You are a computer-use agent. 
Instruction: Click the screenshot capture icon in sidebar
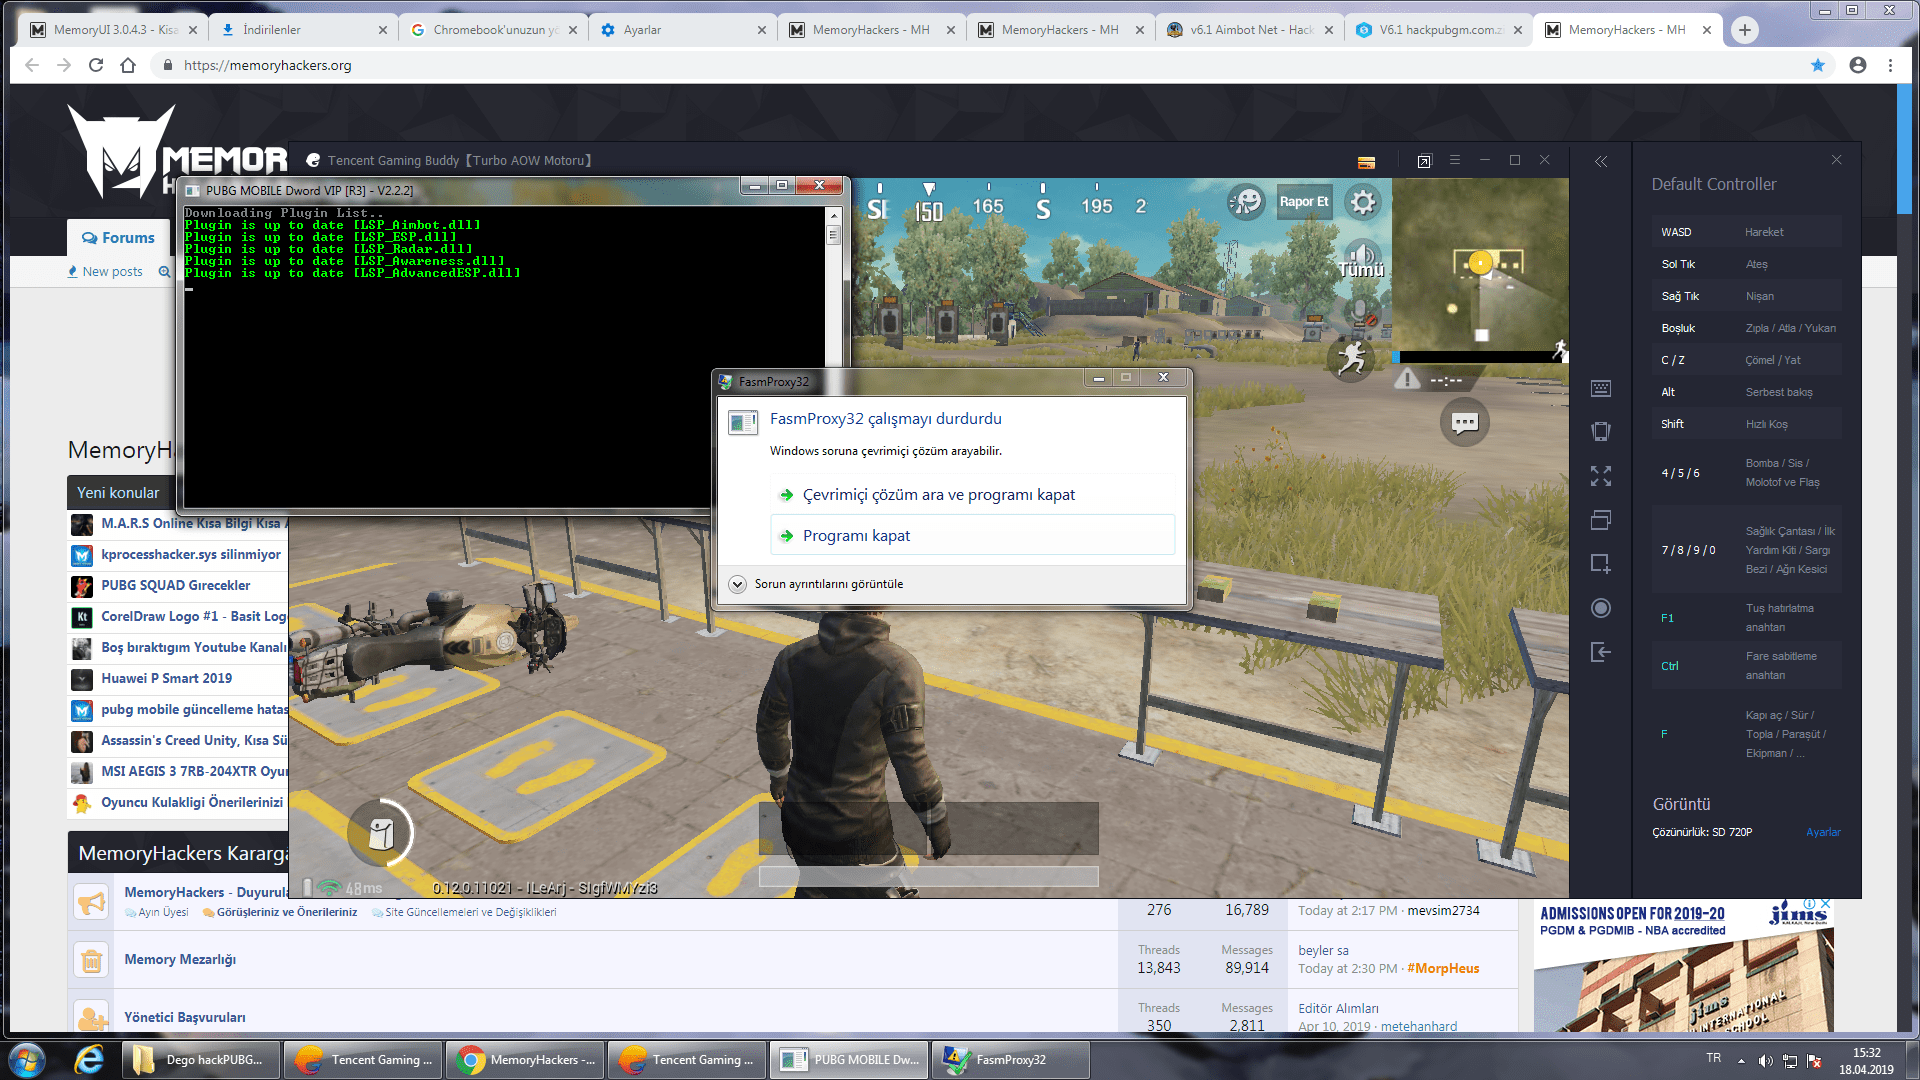click(1601, 564)
